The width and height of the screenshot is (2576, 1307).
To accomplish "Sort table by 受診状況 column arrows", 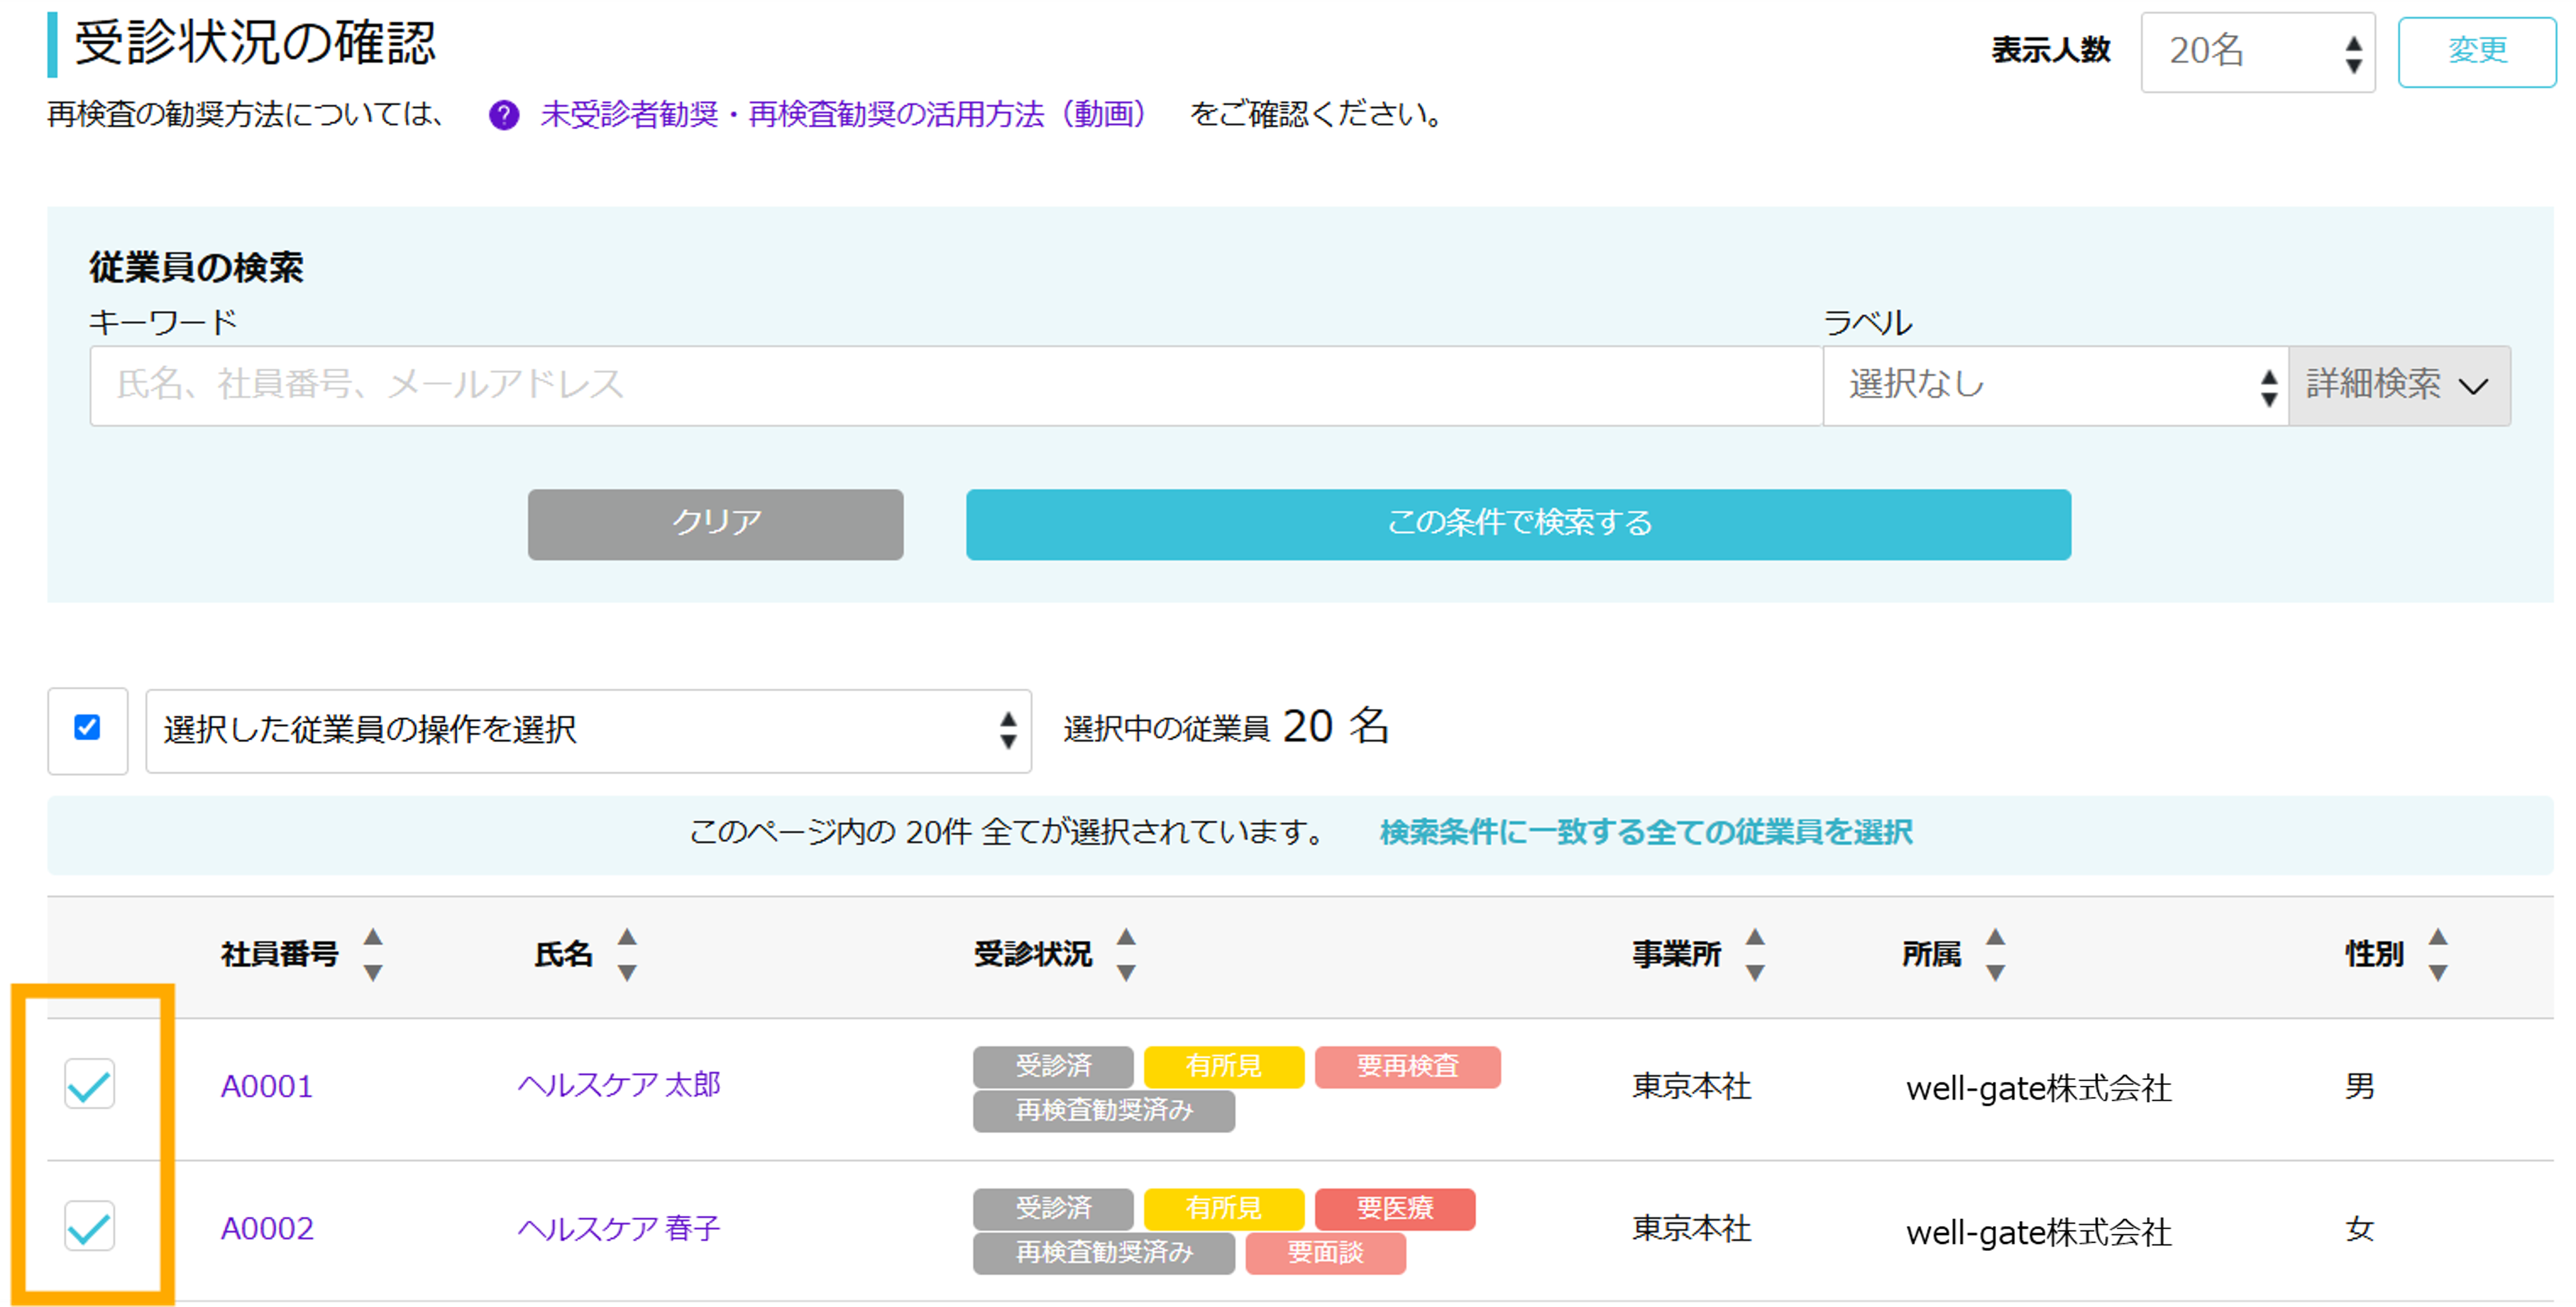I will [1126, 954].
